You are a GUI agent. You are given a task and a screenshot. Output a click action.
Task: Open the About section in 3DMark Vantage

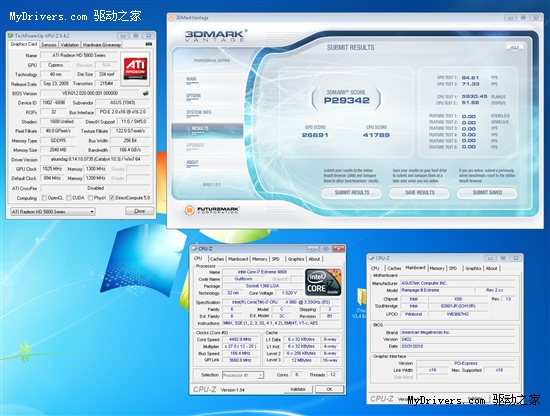pos(192,162)
